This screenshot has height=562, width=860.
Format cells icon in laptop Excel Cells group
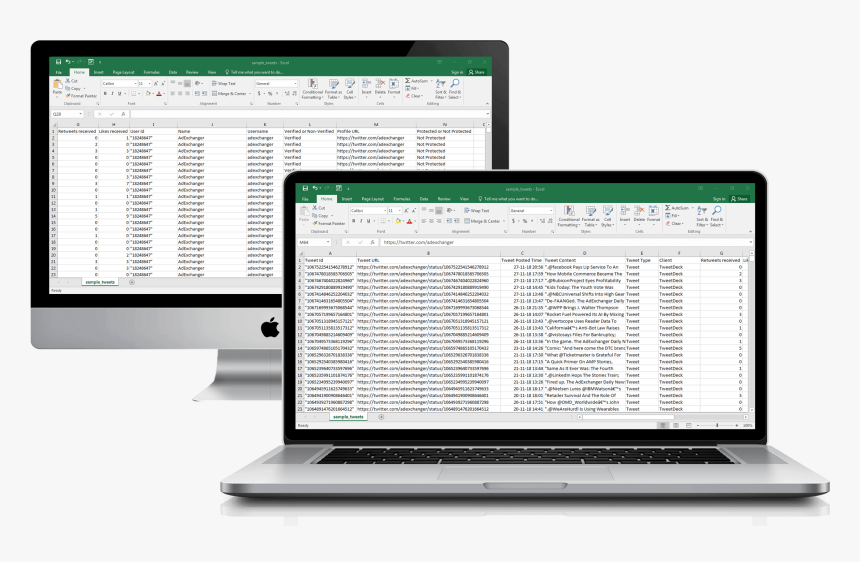pyautogui.click(x=653, y=214)
